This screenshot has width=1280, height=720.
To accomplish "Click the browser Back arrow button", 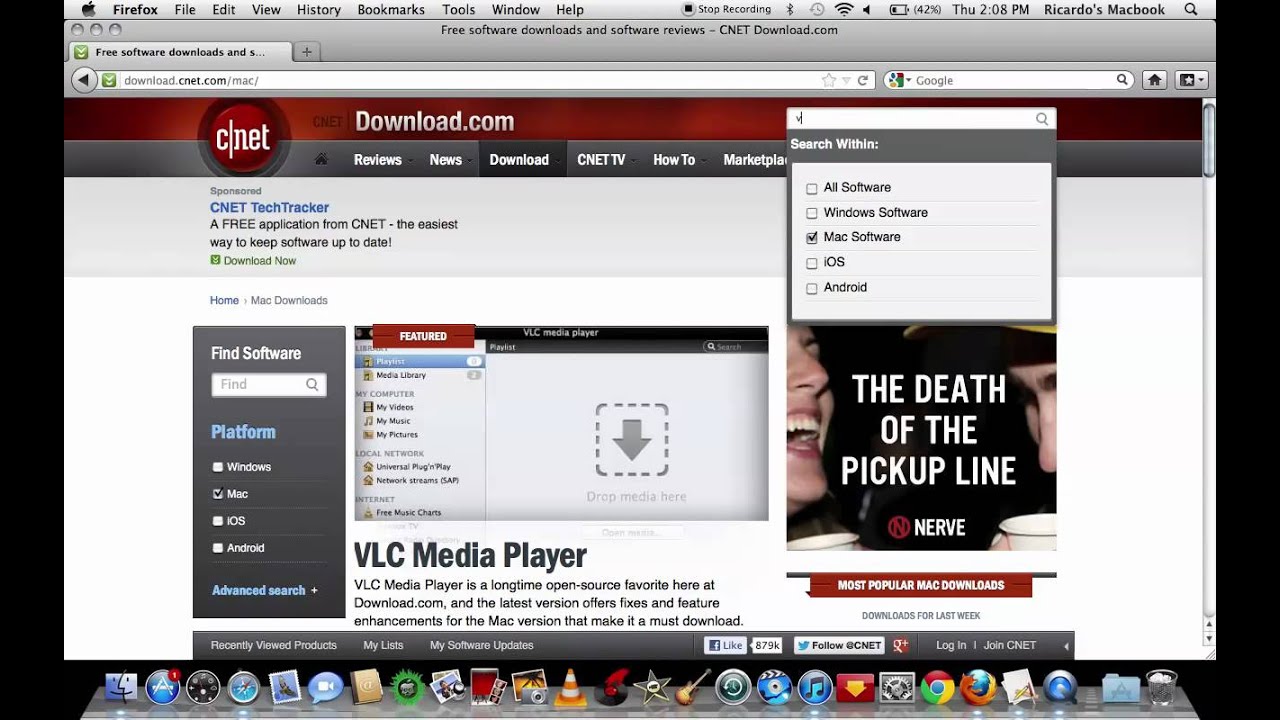I will 84,80.
